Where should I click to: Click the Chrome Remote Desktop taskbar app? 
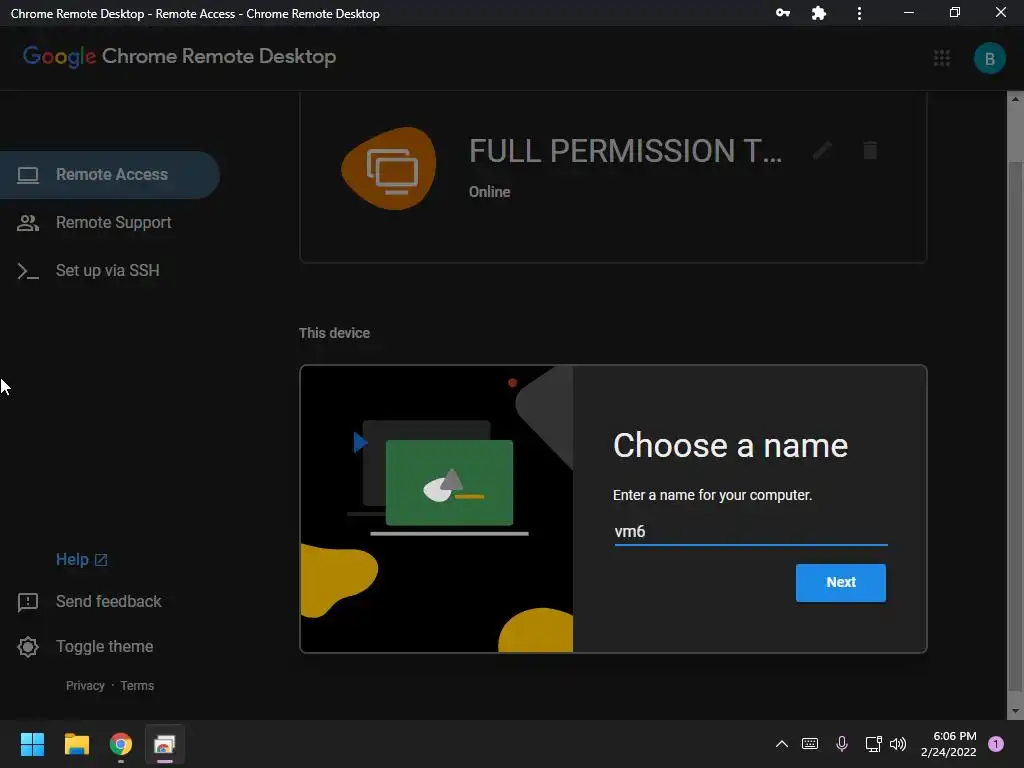[165, 744]
